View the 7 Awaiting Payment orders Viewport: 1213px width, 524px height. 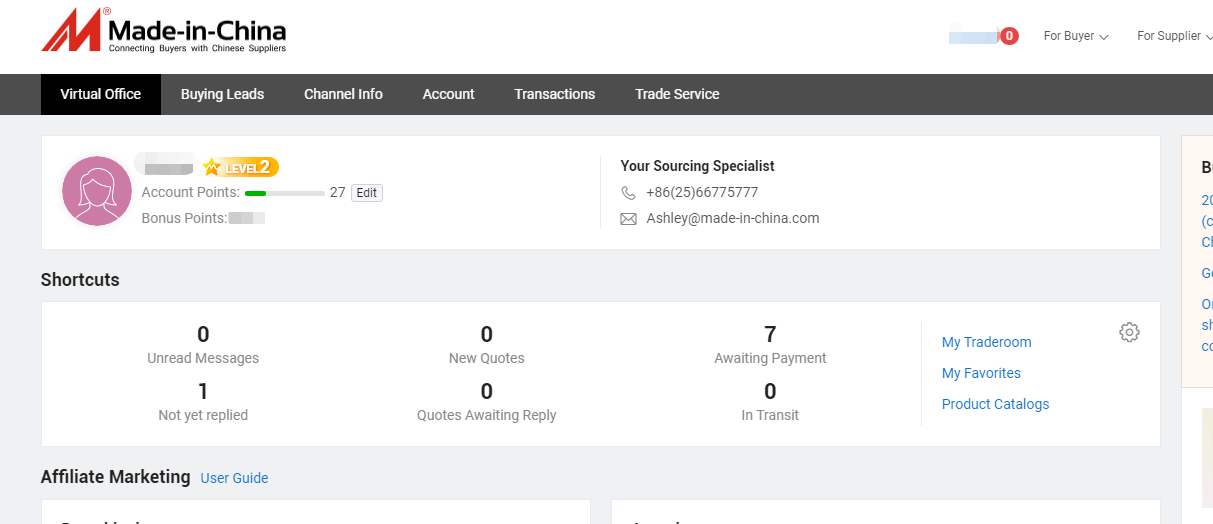tap(770, 335)
